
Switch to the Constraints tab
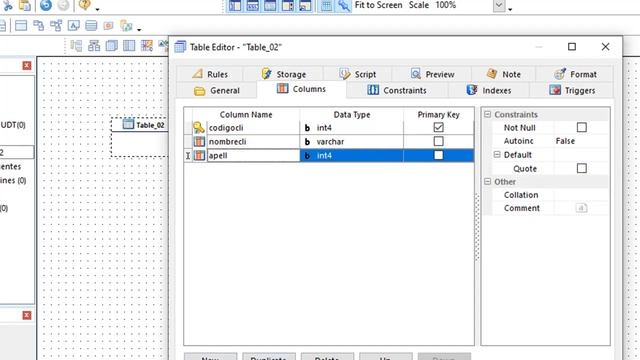point(397,90)
